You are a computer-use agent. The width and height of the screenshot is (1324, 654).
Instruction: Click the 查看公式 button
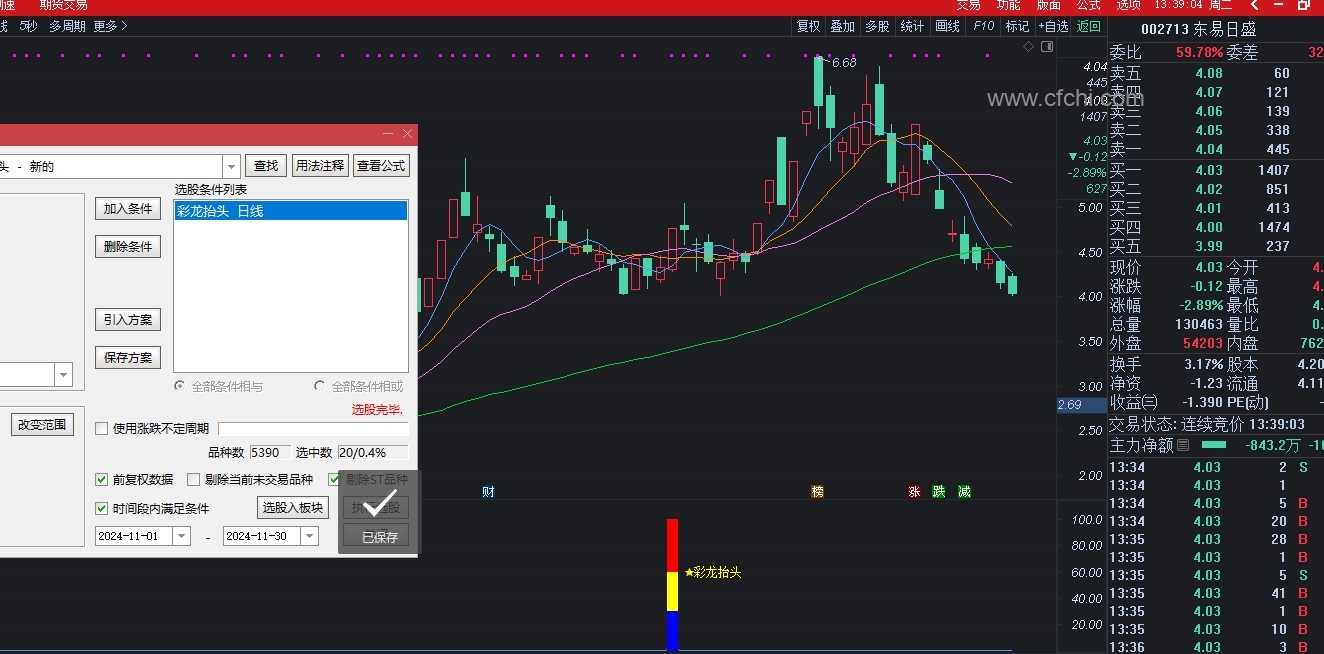tap(381, 166)
